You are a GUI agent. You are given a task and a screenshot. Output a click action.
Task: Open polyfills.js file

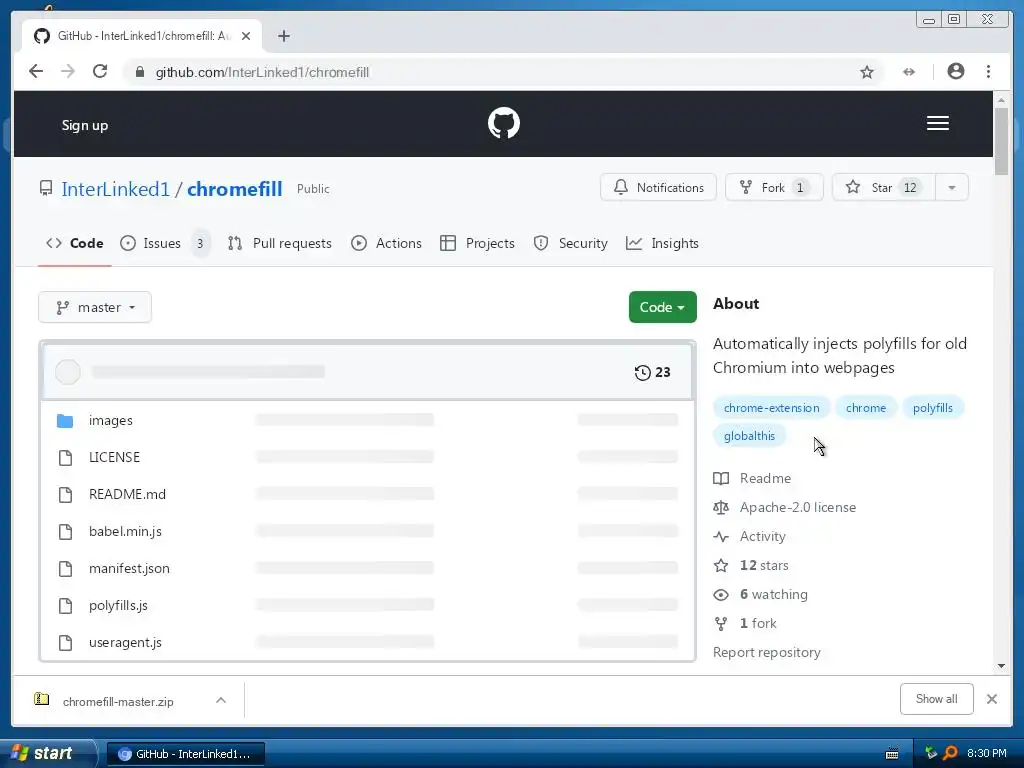118,605
